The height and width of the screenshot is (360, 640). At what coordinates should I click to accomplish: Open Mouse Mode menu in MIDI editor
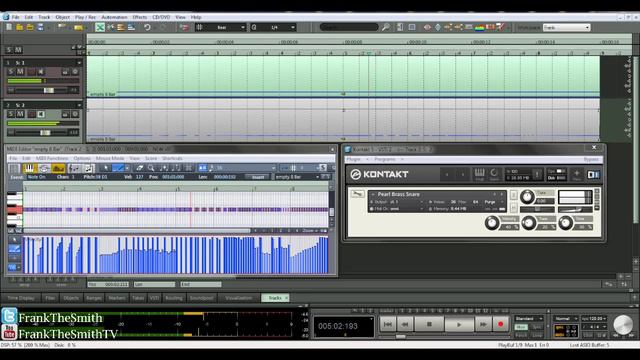coord(110,158)
